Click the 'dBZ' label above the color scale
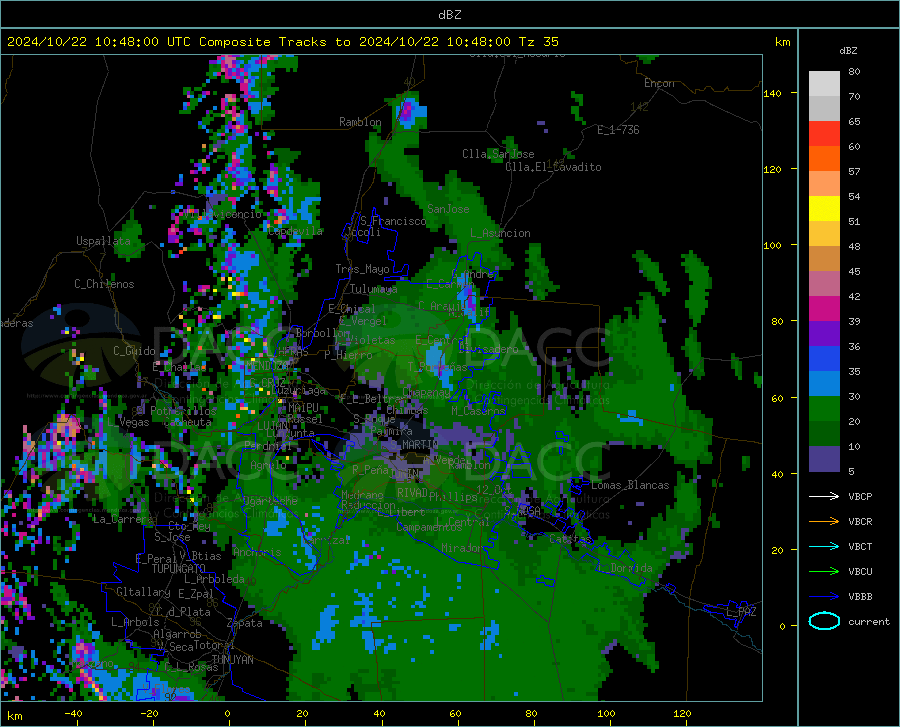This screenshot has height=727, width=900. click(x=848, y=50)
